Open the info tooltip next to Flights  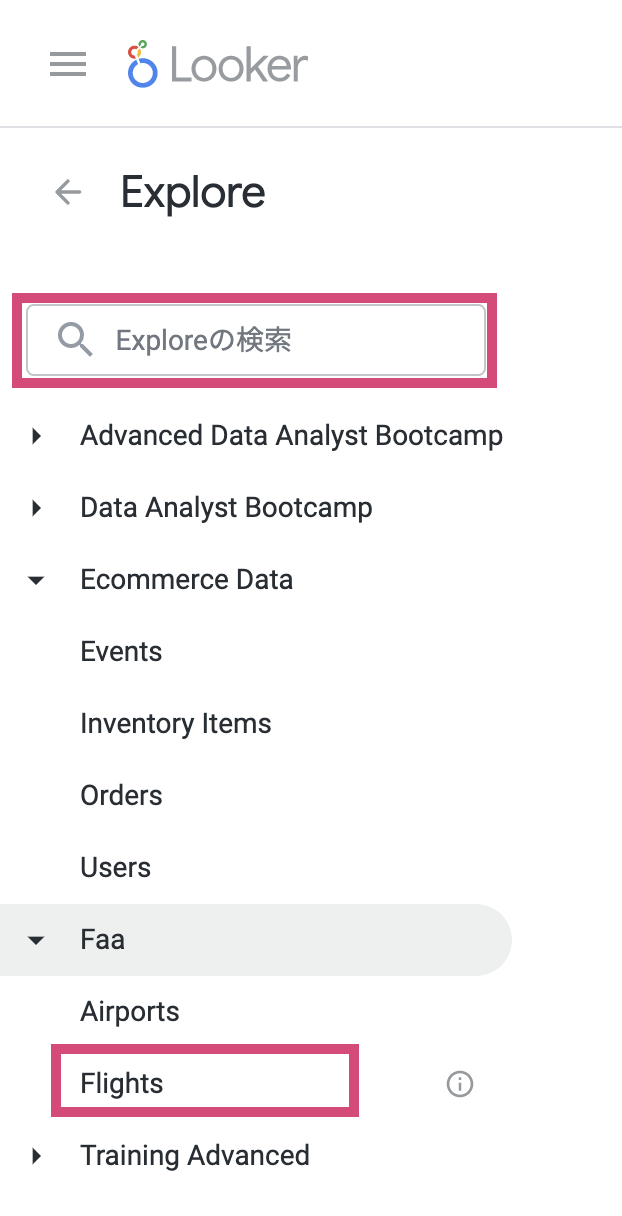[x=459, y=1083]
